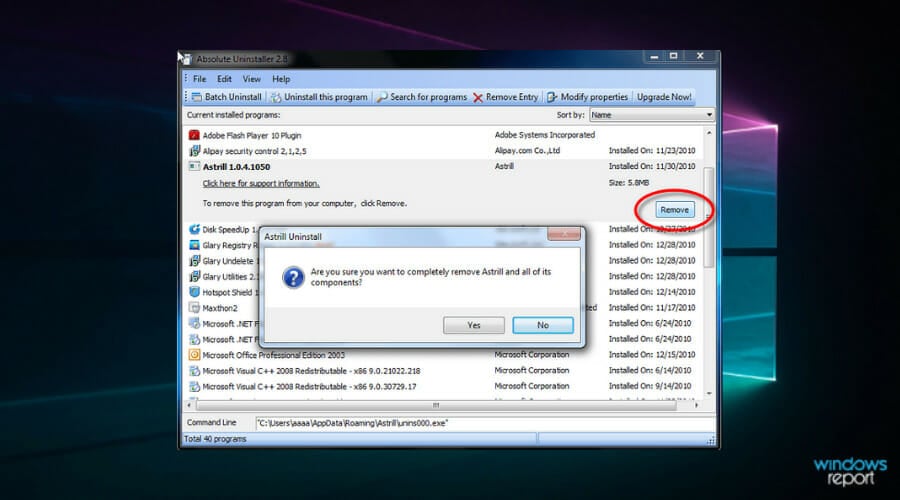Click the Uninstall this program icon
Screen dimensions: 900x500
click(x=276, y=97)
